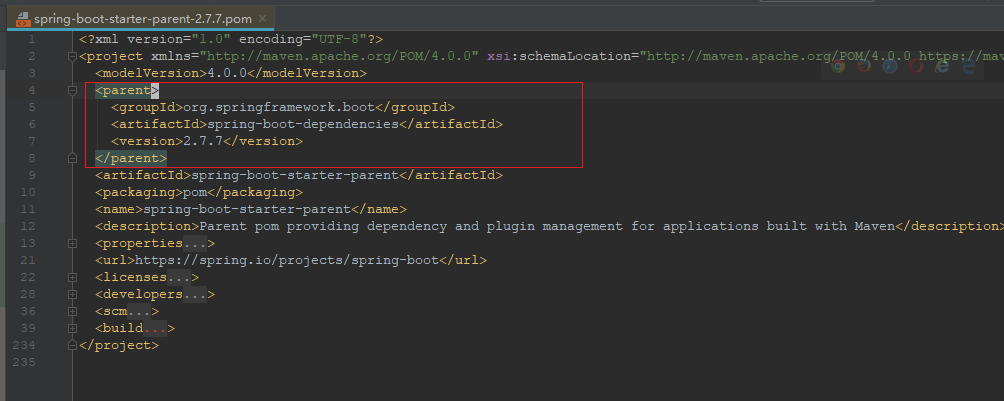Image resolution: width=1004 pixels, height=401 pixels.
Task: Click spring-boot-starter-parent in the name tag
Action: pos(247,209)
